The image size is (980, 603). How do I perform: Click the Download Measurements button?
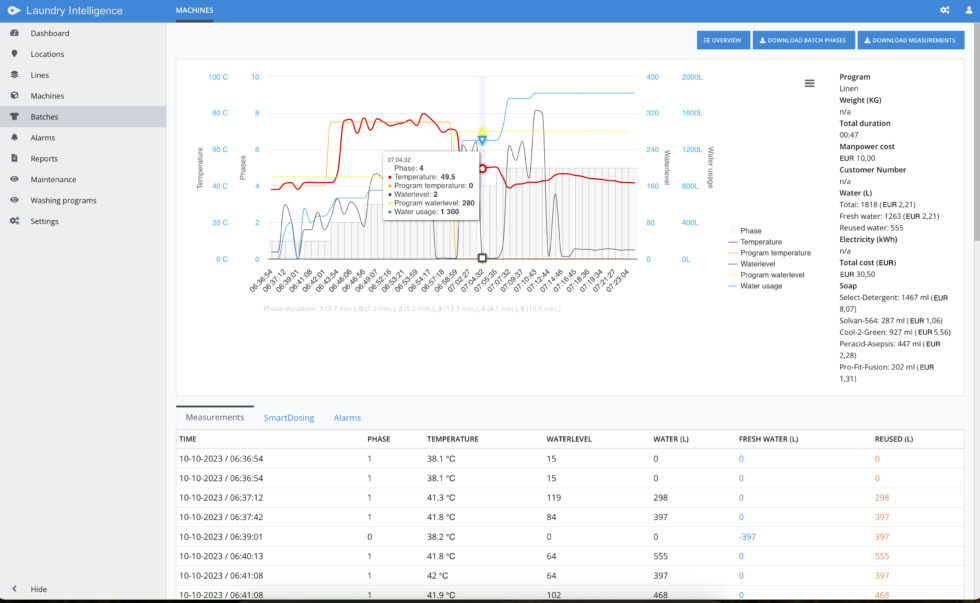(x=911, y=40)
